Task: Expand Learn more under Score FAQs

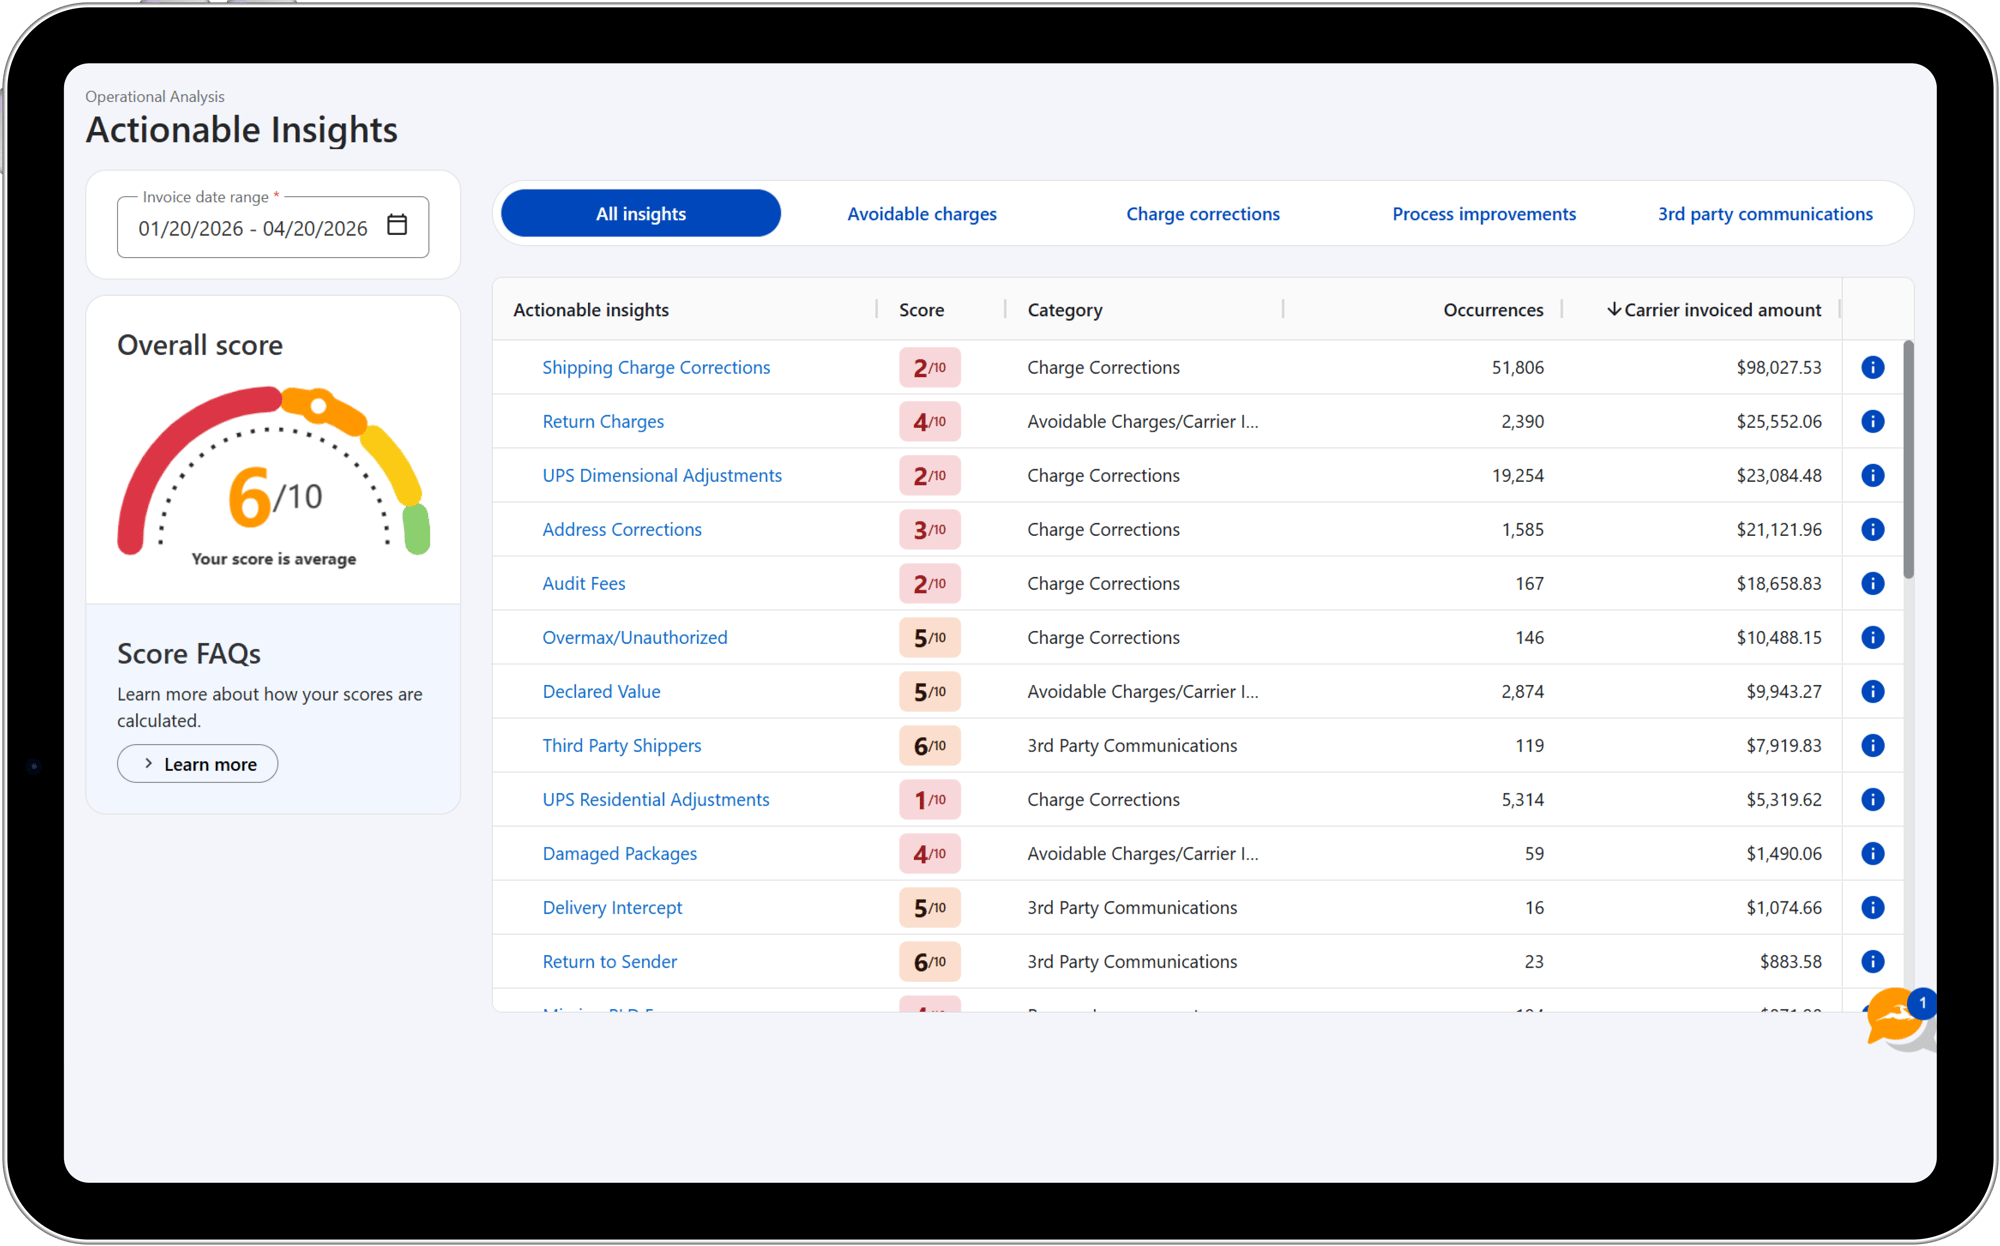Action: (x=197, y=764)
